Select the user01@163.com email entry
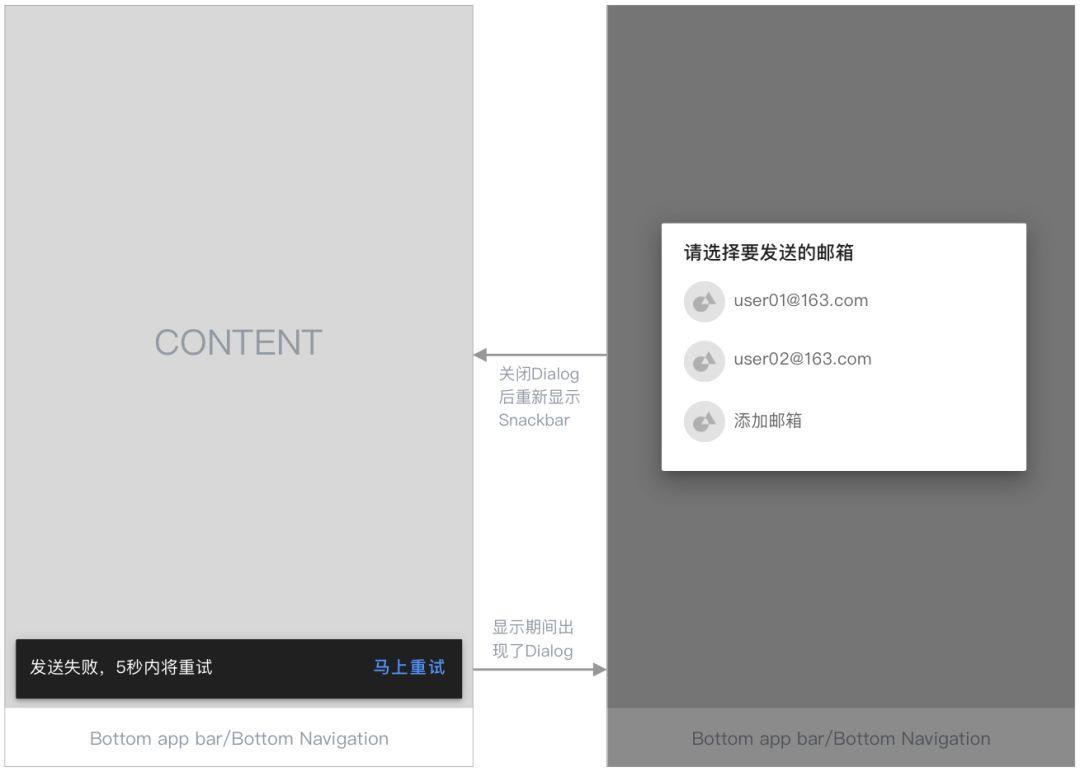The image size is (1080, 772). tap(801, 301)
